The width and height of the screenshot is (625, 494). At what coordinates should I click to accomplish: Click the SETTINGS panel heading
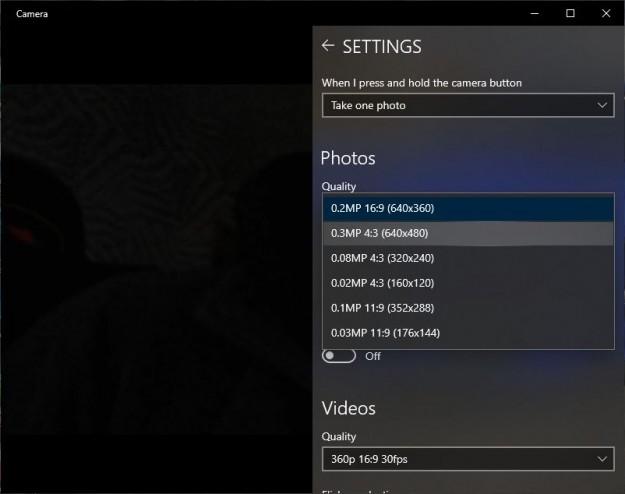(382, 47)
